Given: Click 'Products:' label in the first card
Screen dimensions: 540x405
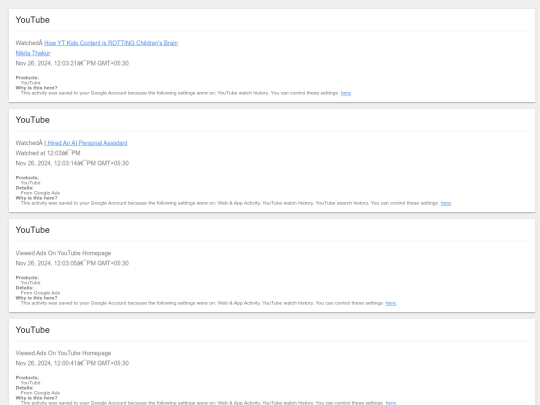Looking at the screenshot, I should coord(27,78).
